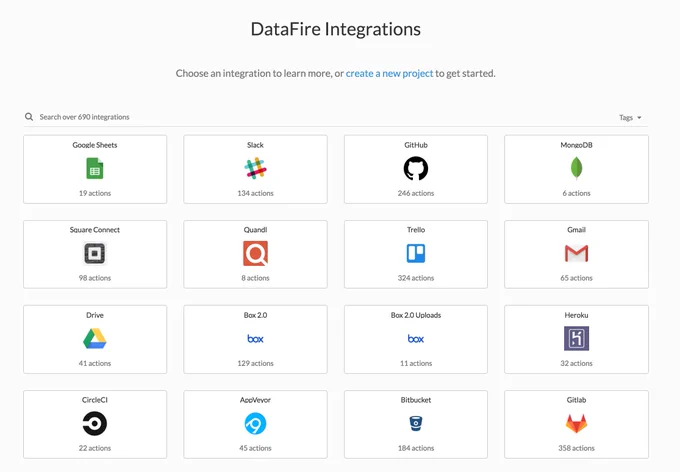Click the MongoDB title text
Viewport: 680px width, 472px height.
tap(576, 145)
